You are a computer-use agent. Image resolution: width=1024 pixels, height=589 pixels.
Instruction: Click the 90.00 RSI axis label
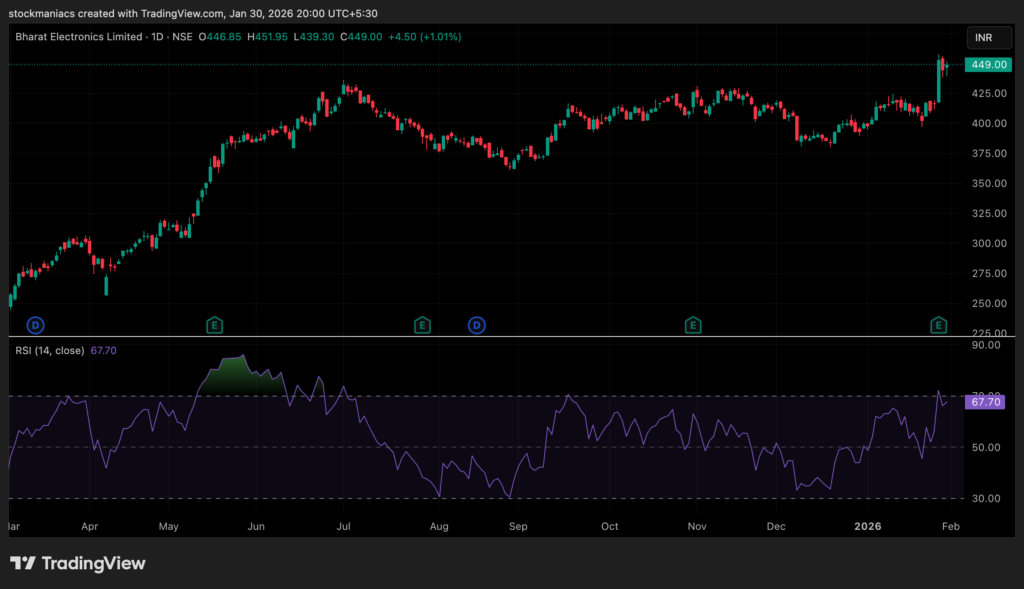[986, 345]
